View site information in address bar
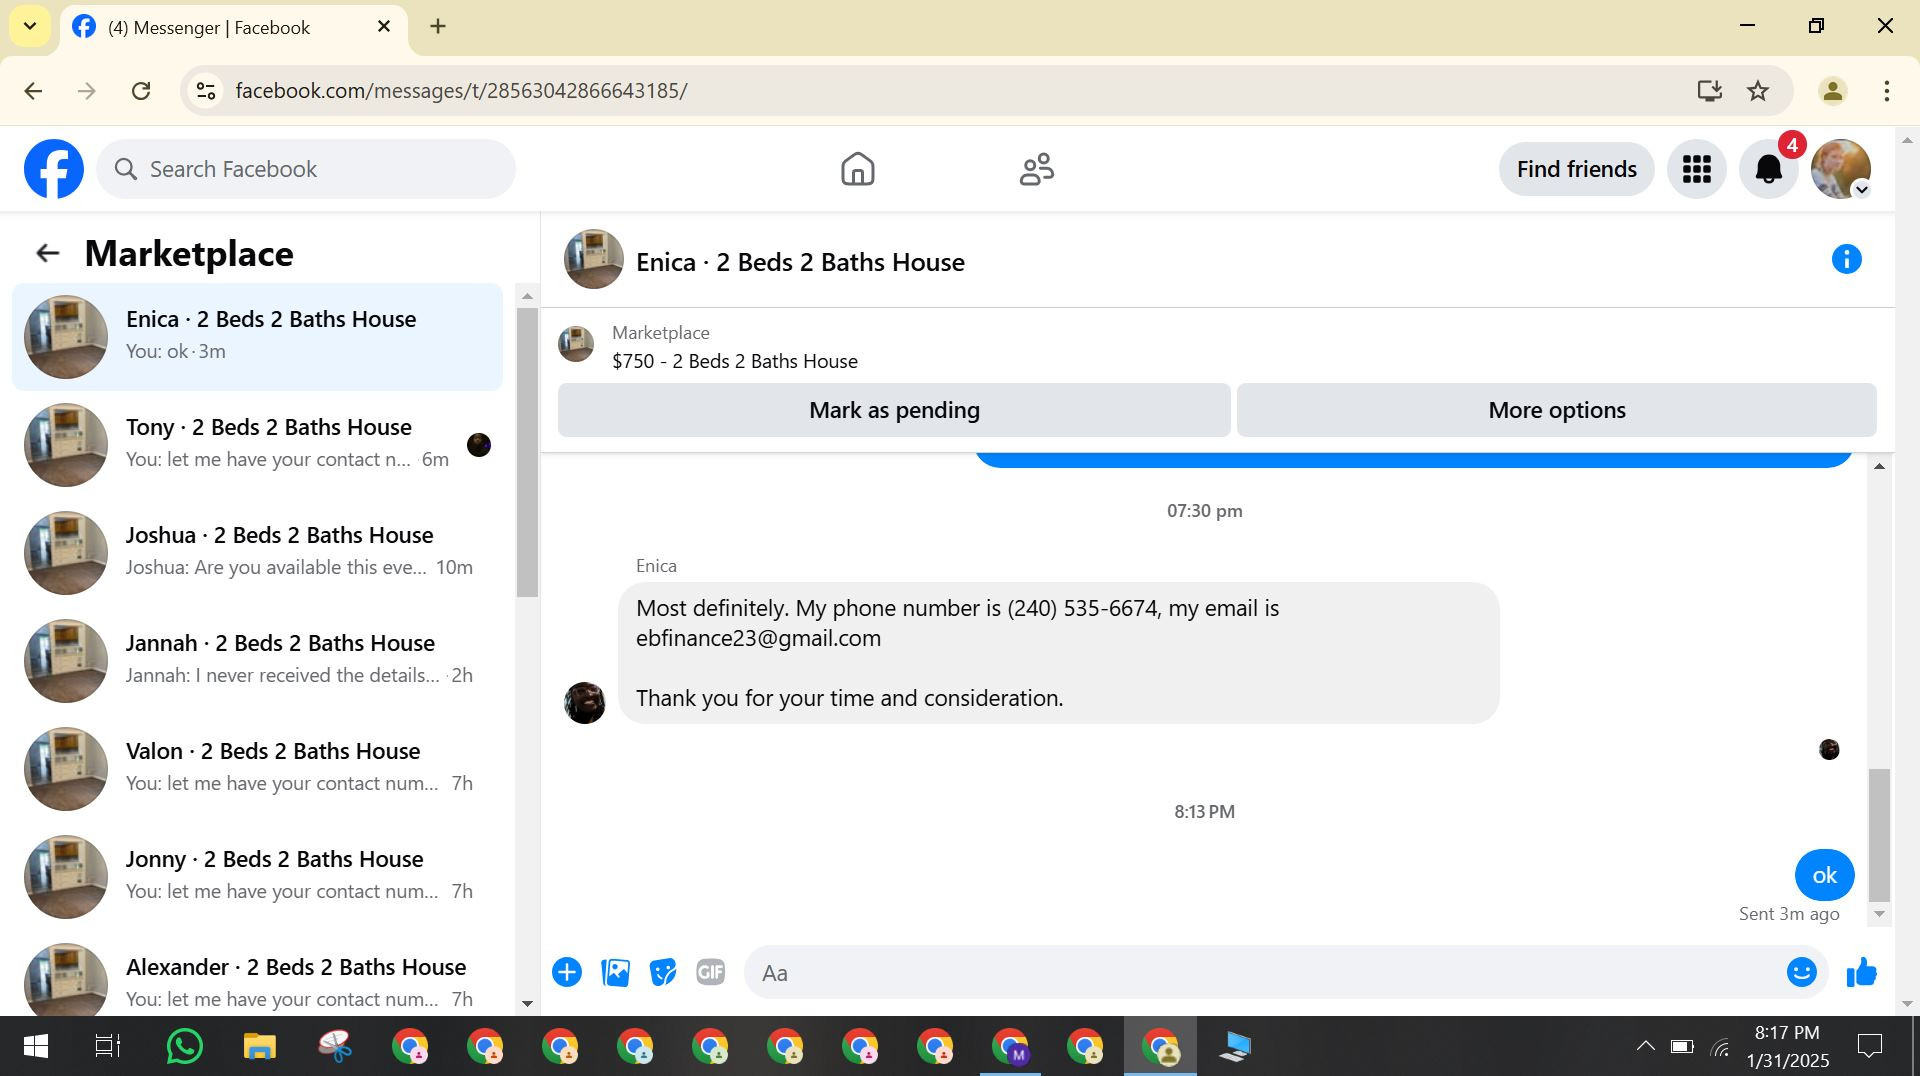Viewport: 1920px width, 1076px height. click(x=206, y=91)
